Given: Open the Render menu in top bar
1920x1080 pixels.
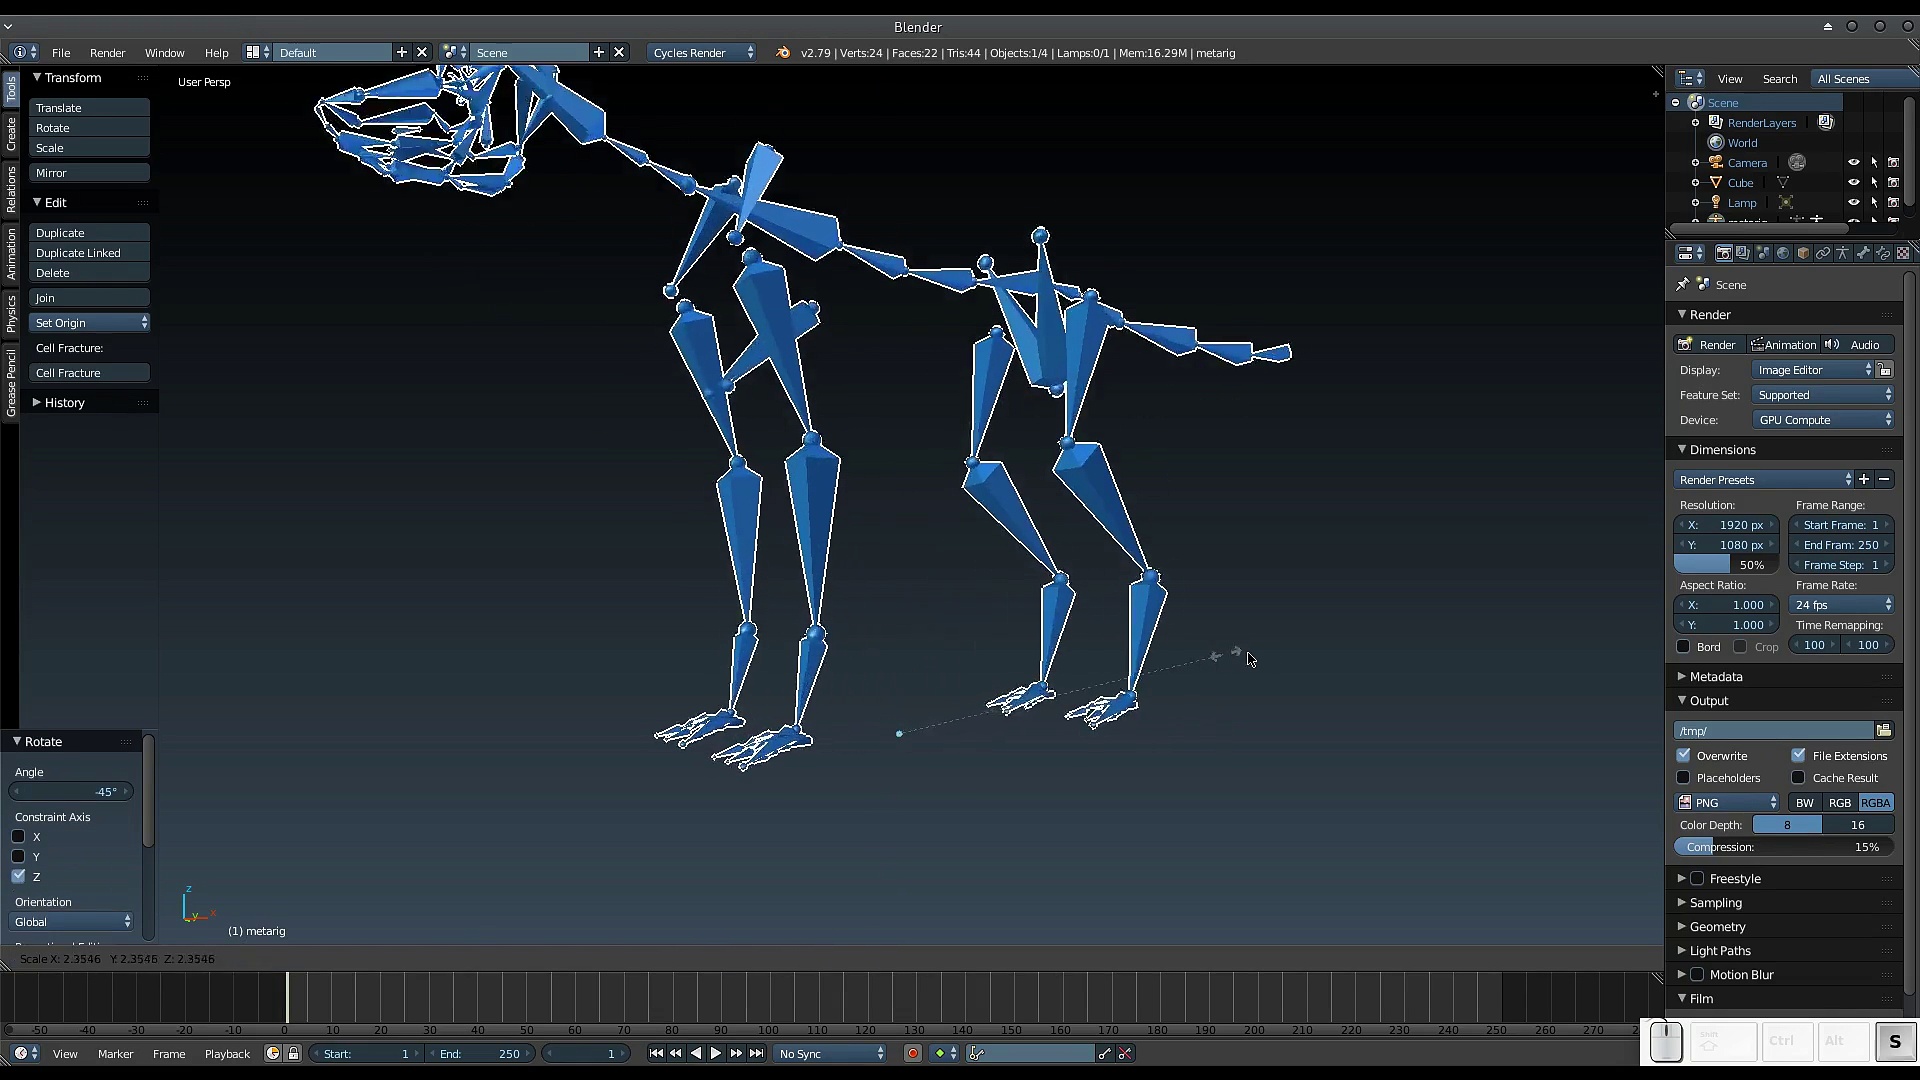Looking at the screenshot, I should tap(107, 52).
